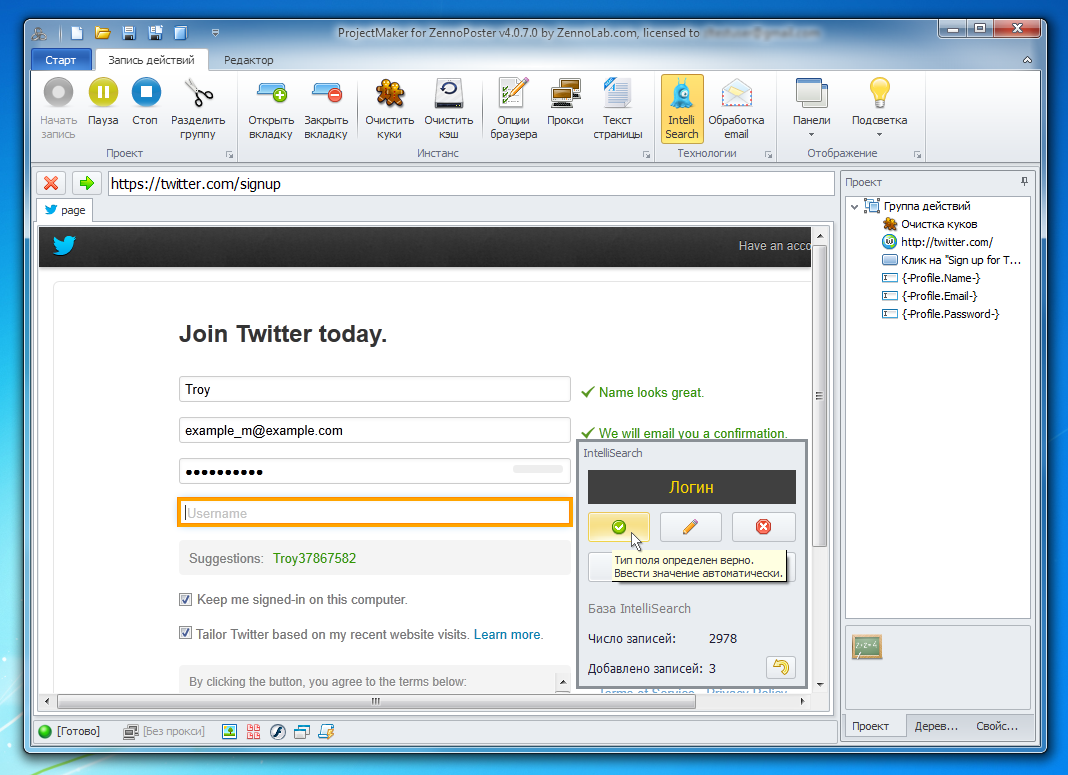Click the suggested username Troy37867582
The image size is (1068, 775).
315,558
